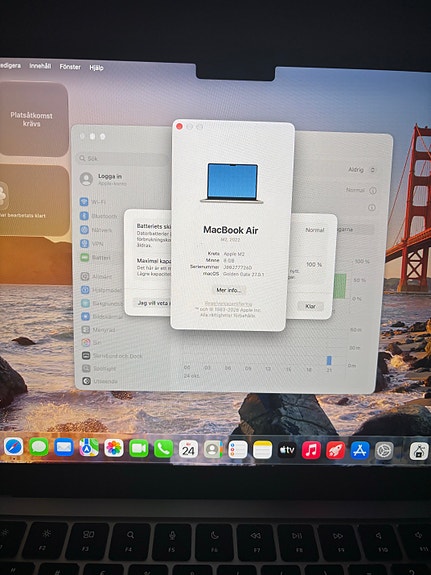This screenshot has width=431, height=575.
Task: Open System Settings gear icon in the Dock
Action: [384, 451]
